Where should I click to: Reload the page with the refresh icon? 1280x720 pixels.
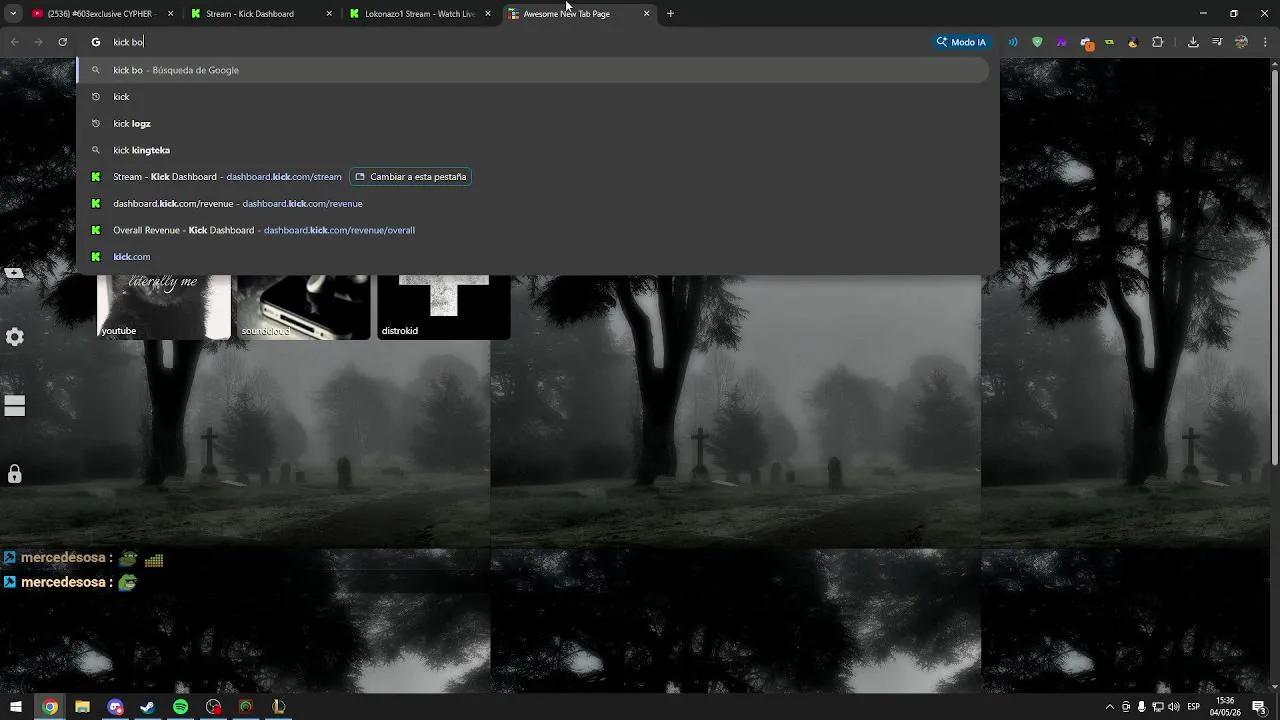pos(62,42)
